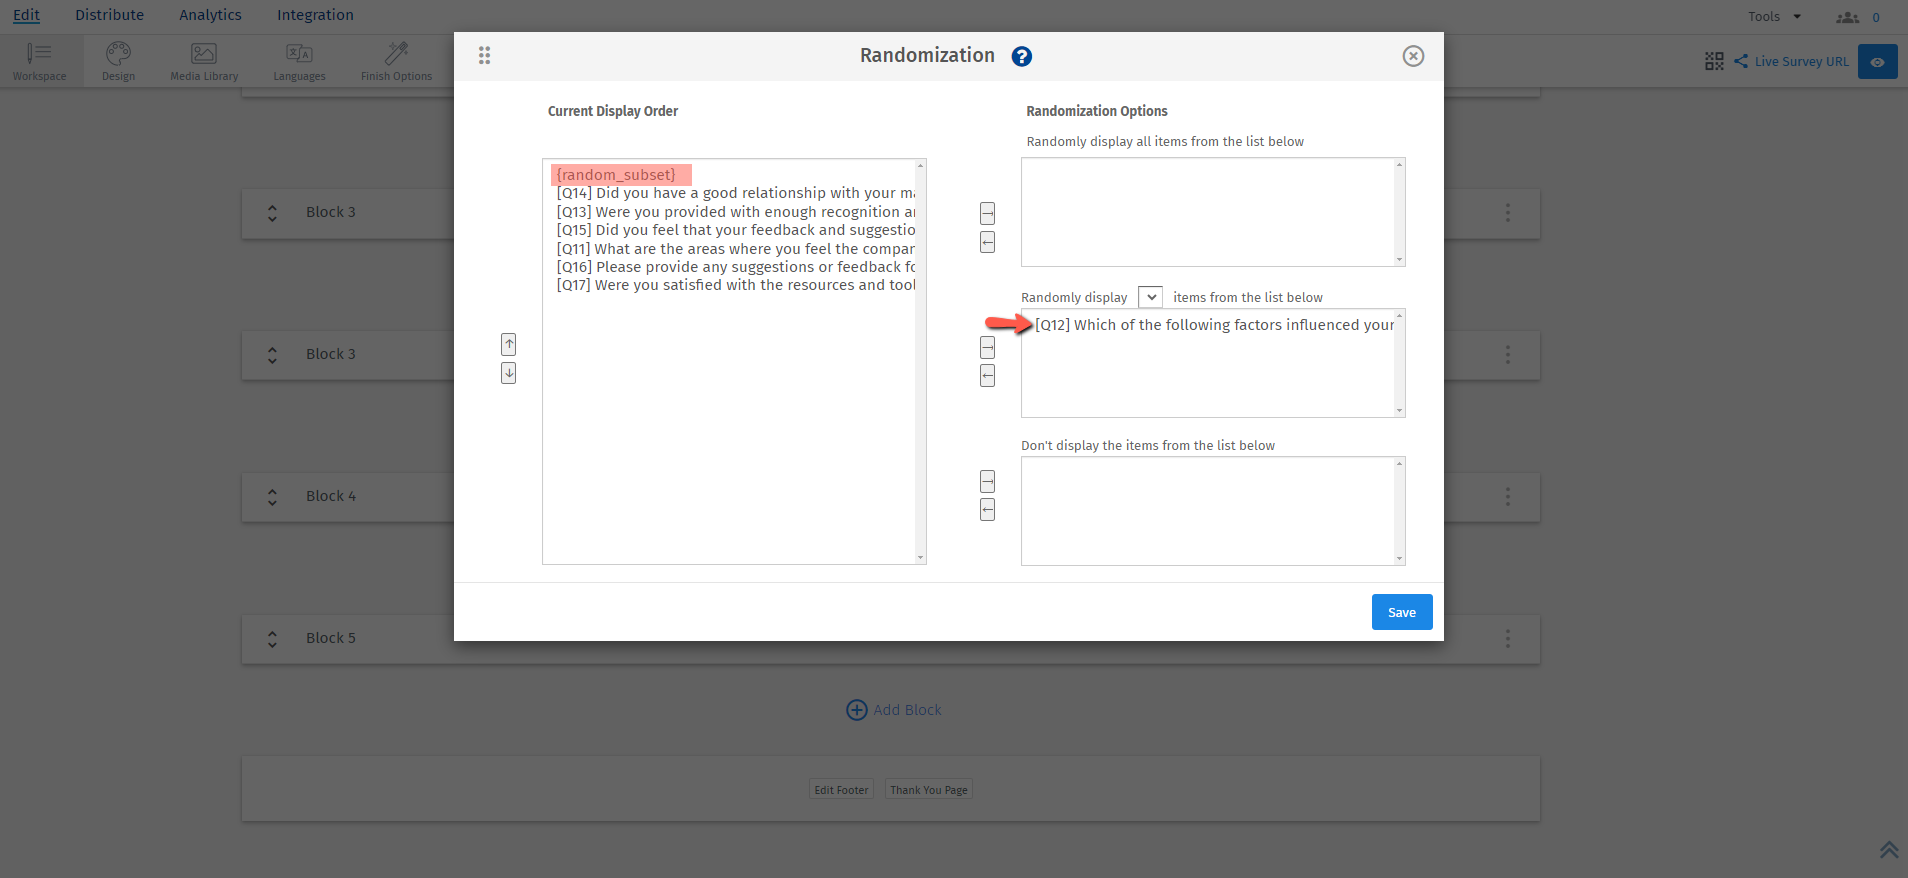The image size is (1908, 878).
Task: Click the Add Block link
Action: (x=908, y=710)
